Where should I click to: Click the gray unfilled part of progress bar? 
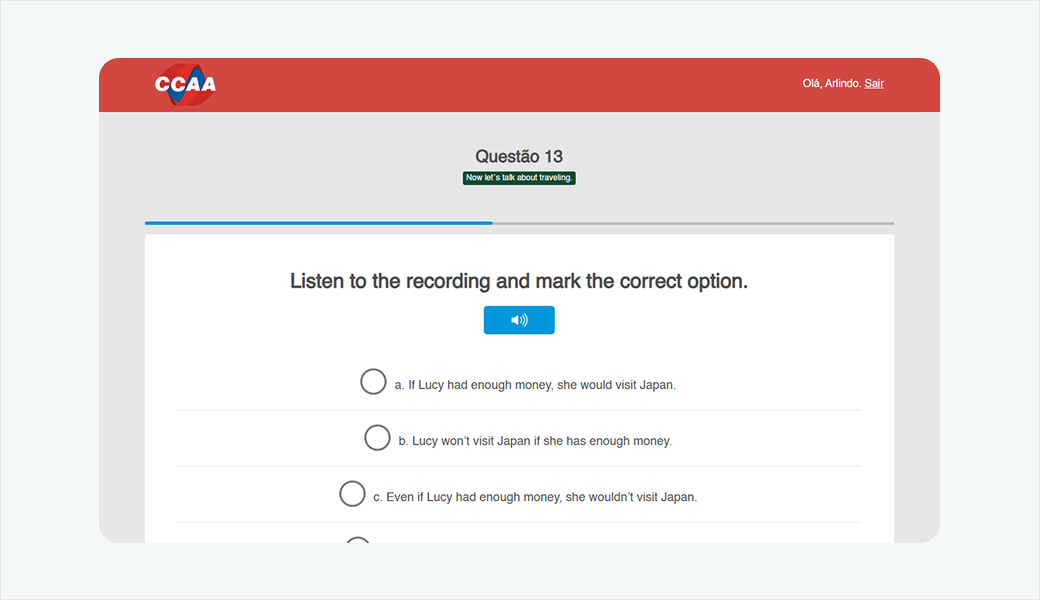tap(692, 223)
